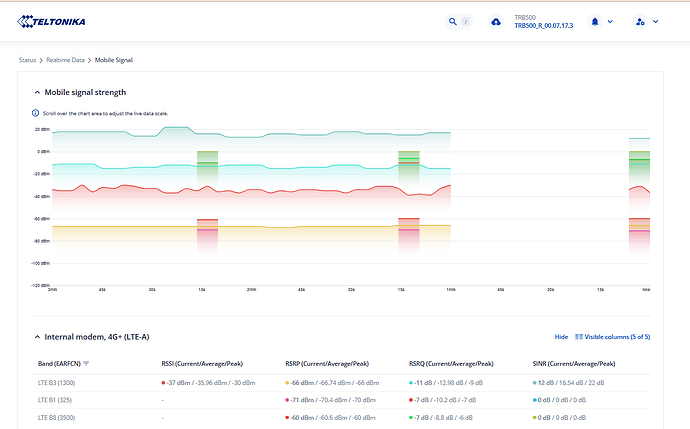The width and height of the screenshot is (690, 429).
Task: Click the user settings icon
Action: (x=639, y=21)
